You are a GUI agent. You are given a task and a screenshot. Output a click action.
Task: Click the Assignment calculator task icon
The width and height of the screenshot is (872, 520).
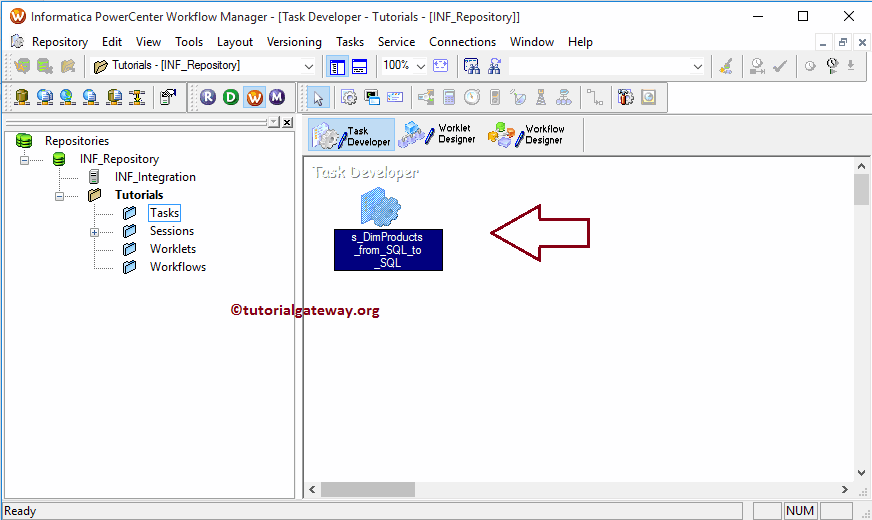pos(449,98)
